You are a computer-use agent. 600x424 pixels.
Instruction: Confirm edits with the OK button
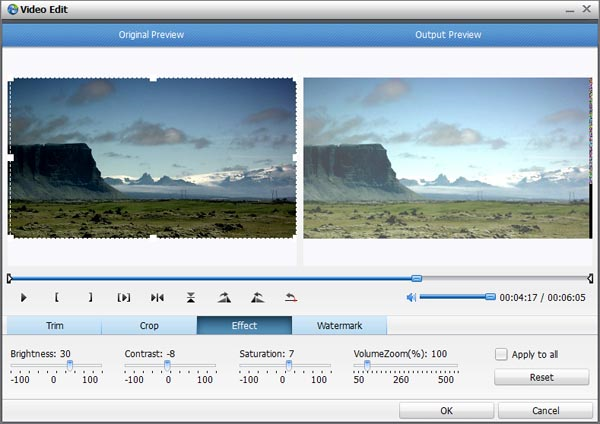(446, 411)
